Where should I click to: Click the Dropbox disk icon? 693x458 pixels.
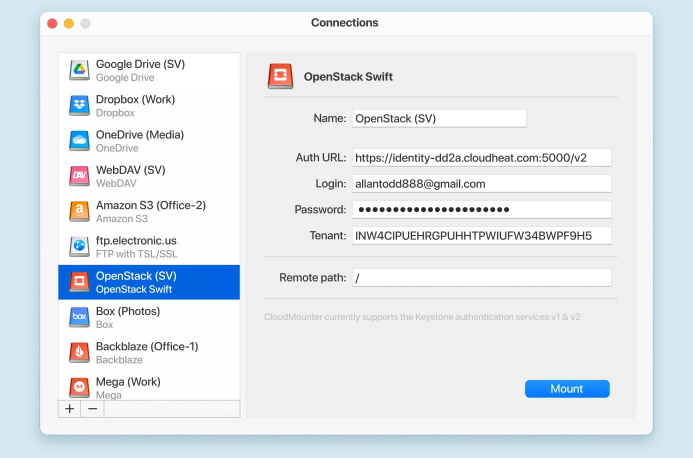click(80, 105)
